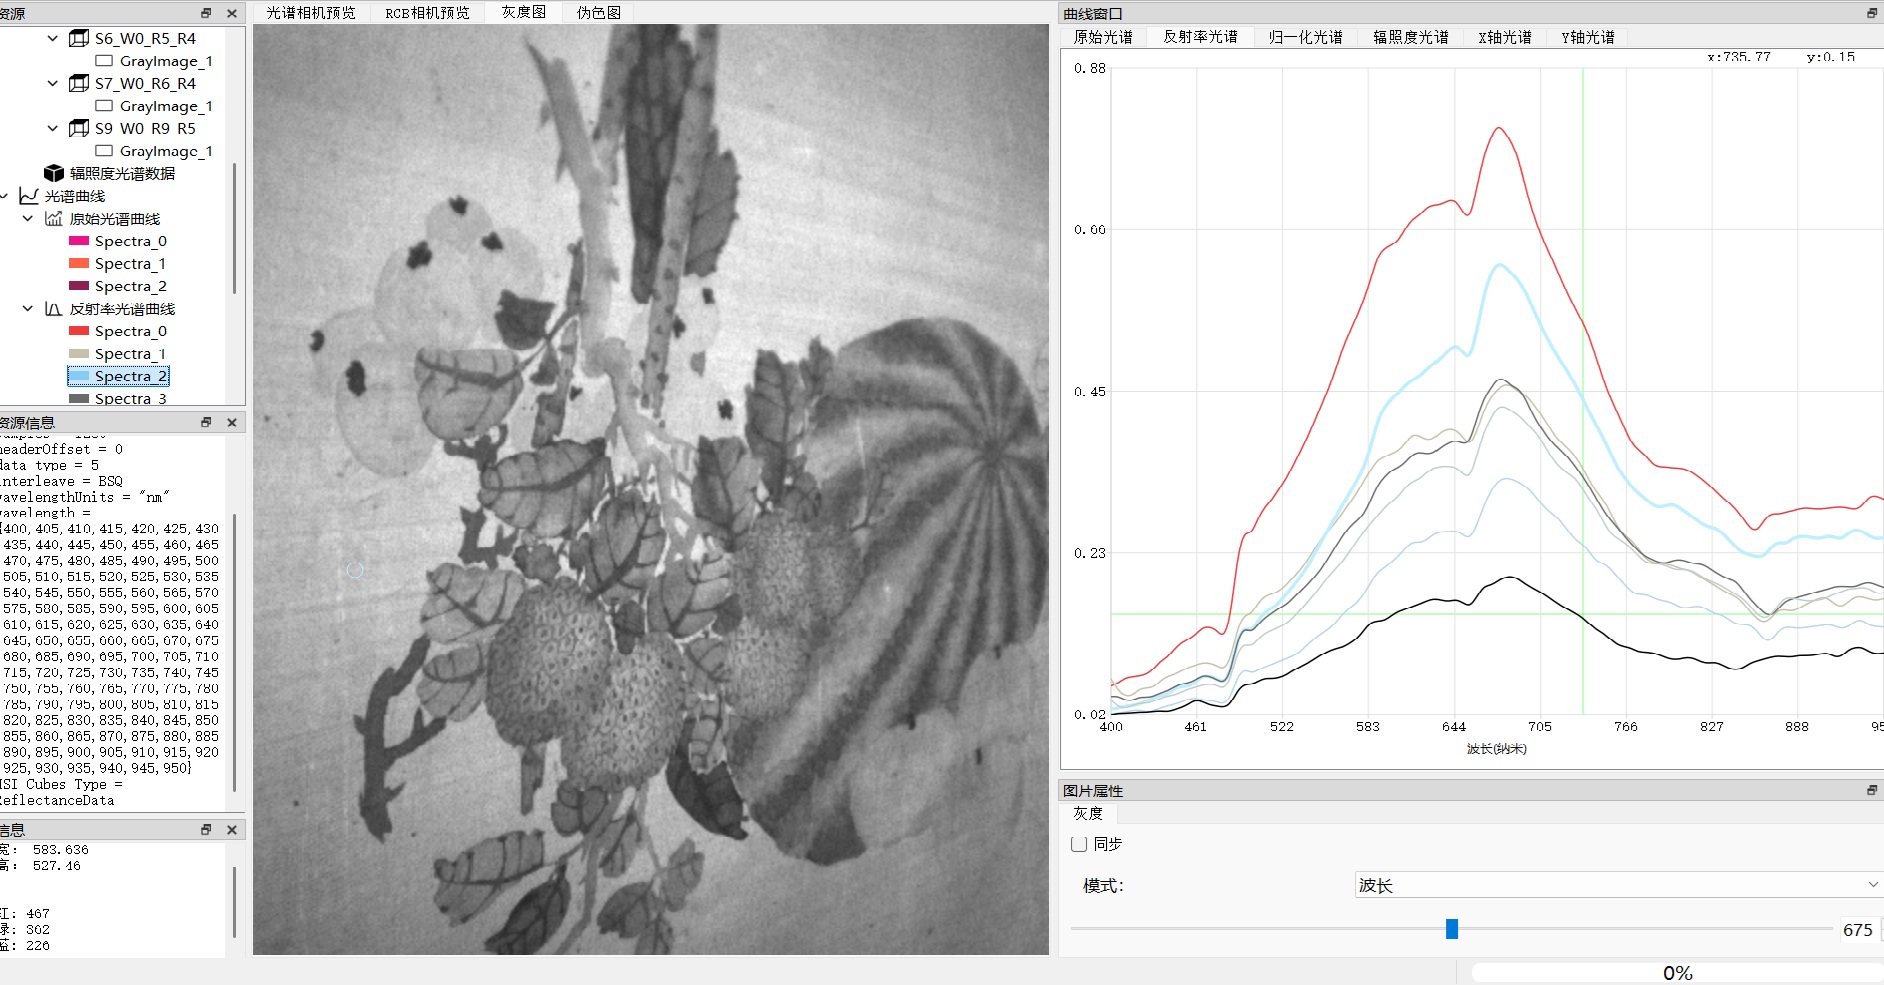
Task: Switch to the X轴光谱 tab
Action: click(1505, 37)
